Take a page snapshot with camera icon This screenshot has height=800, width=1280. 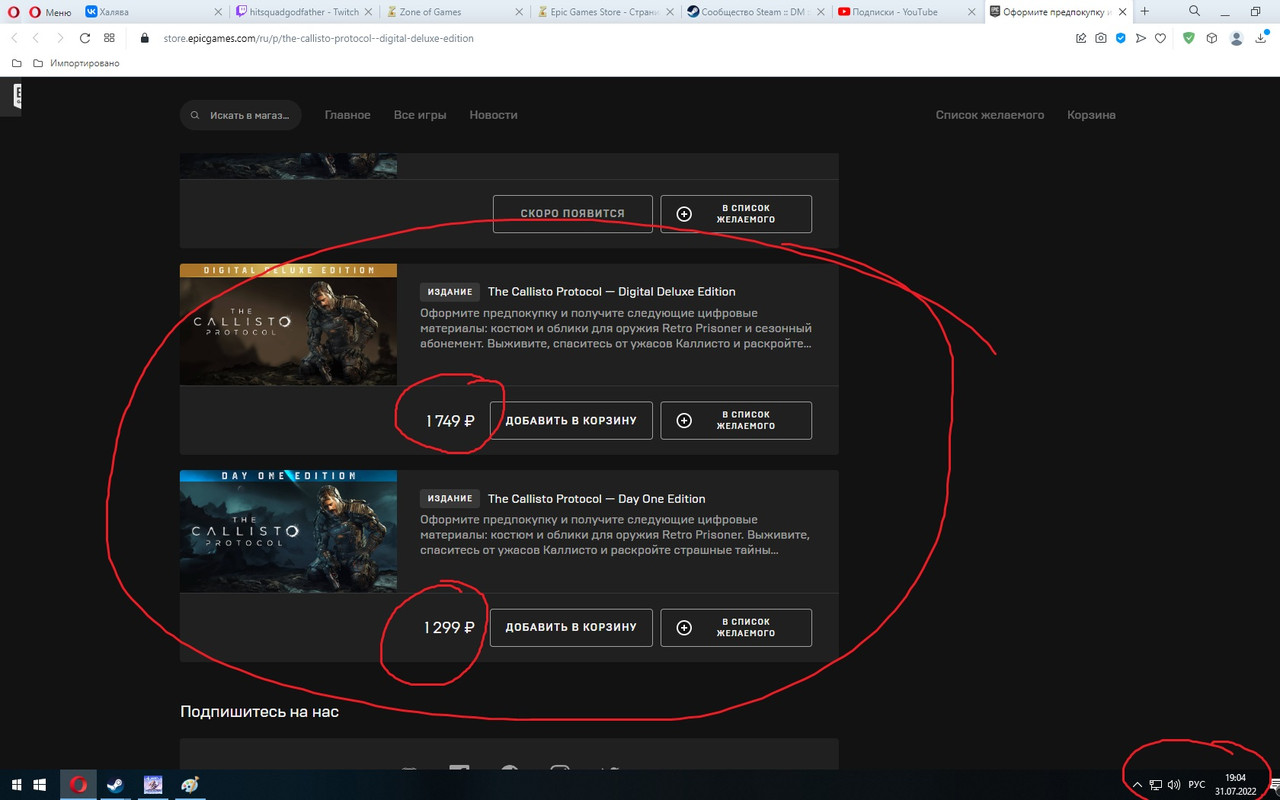click(1100, 38)
